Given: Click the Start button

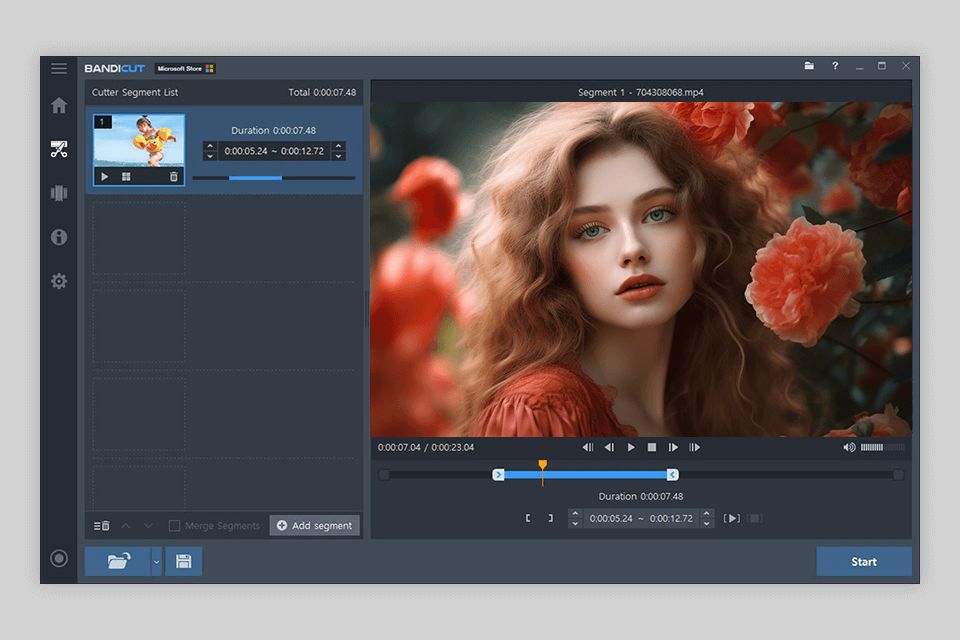Looking at the screenshot, I should coord(863,561).
